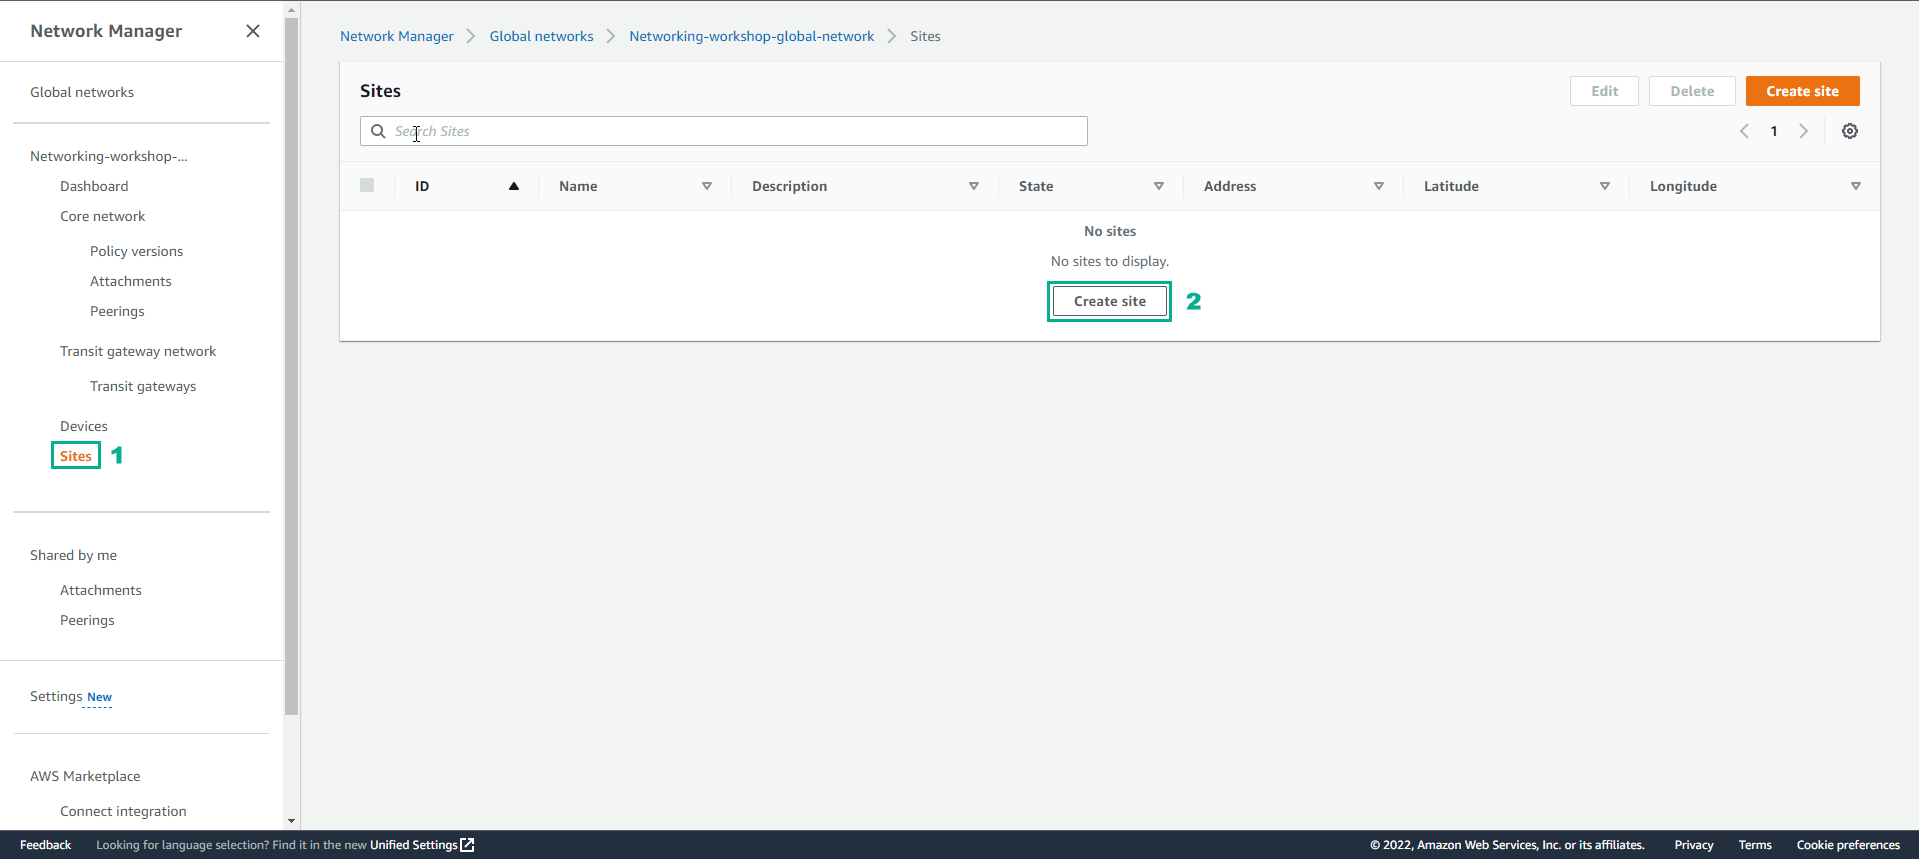Click the Edit button

point(1604,91)
